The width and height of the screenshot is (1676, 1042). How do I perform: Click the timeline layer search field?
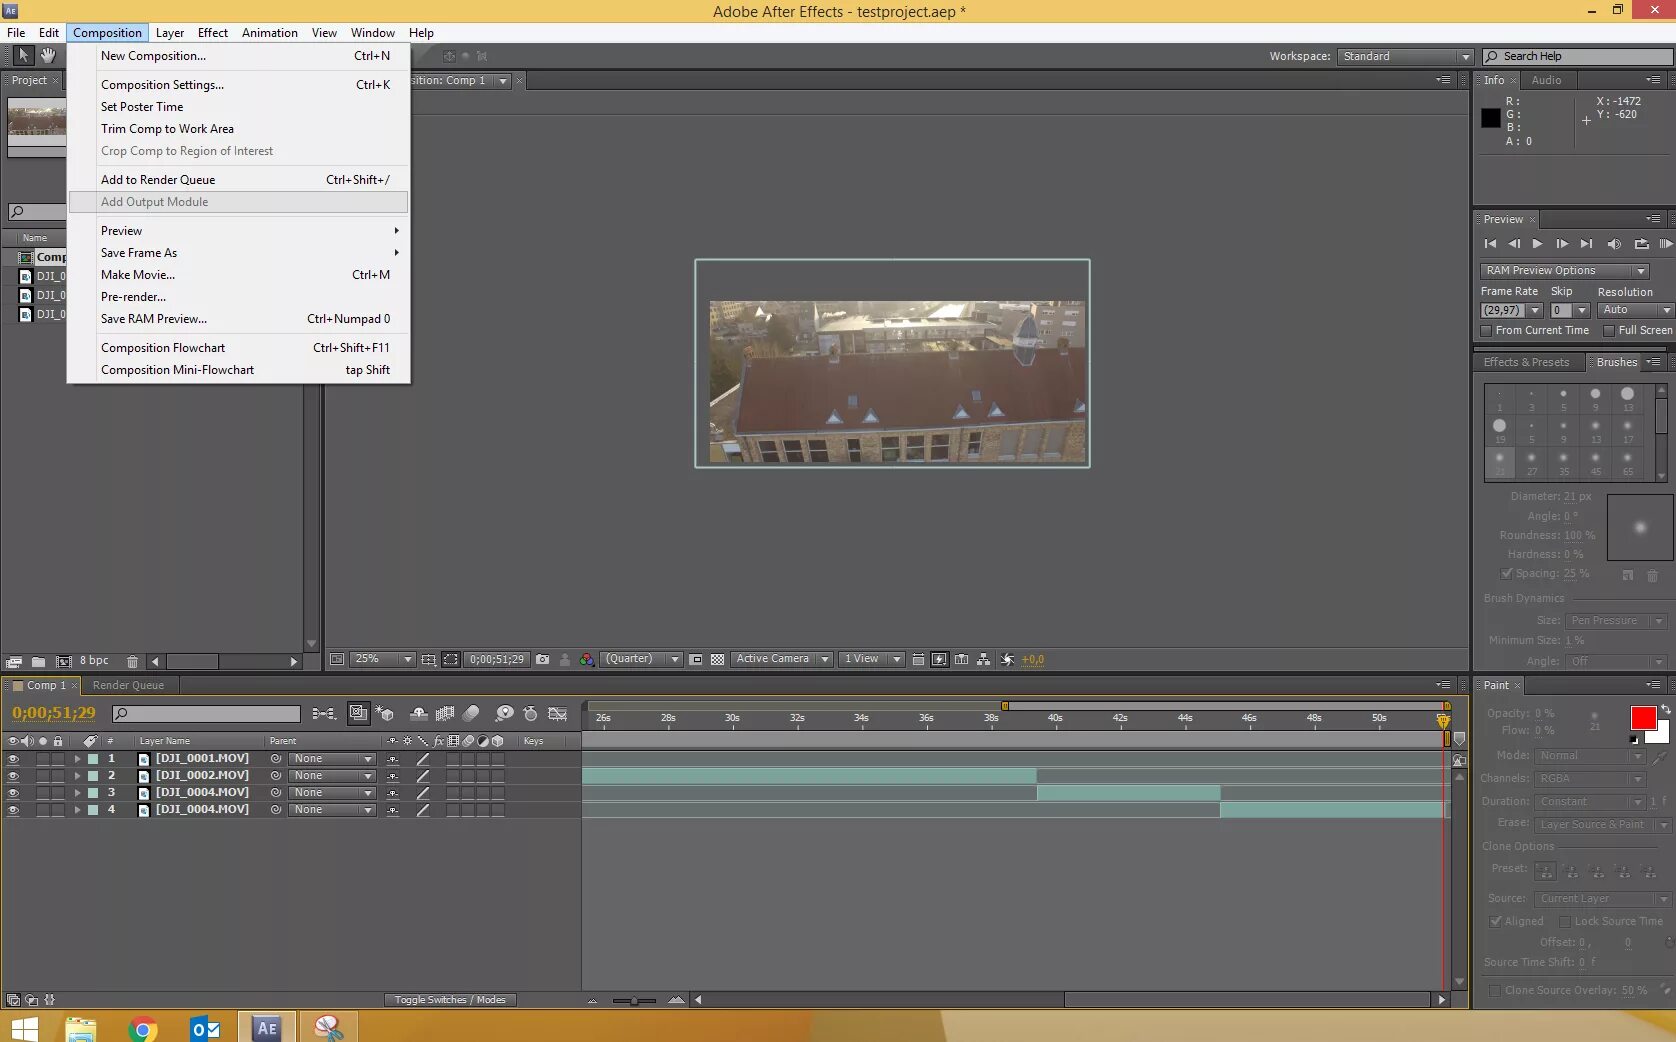coord(206,714)
